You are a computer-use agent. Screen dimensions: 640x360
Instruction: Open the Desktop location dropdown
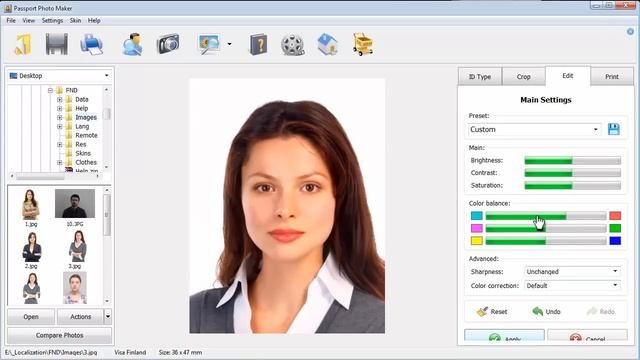pyautogui.click(x=60, y=76)
